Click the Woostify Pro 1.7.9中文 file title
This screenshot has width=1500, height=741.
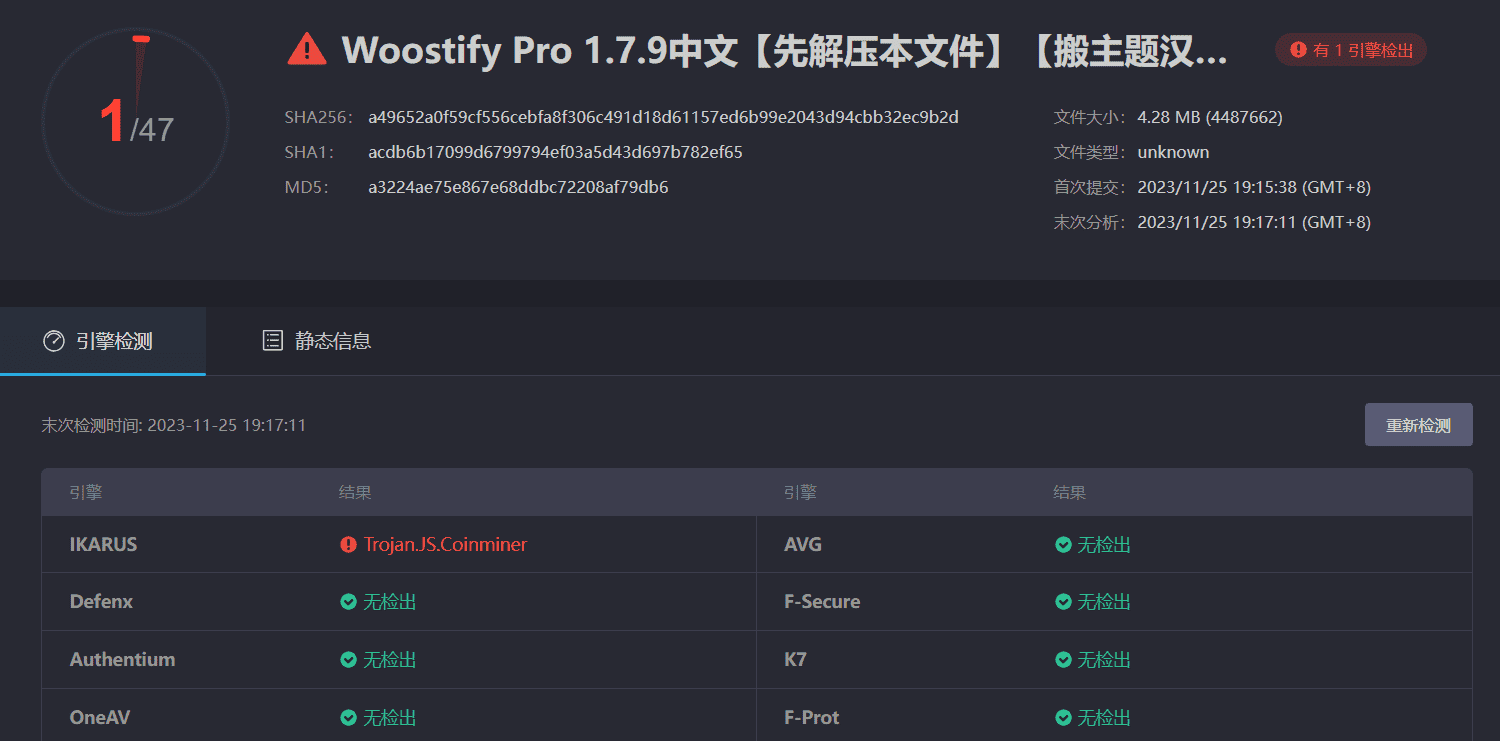click(x=784, y=49)
